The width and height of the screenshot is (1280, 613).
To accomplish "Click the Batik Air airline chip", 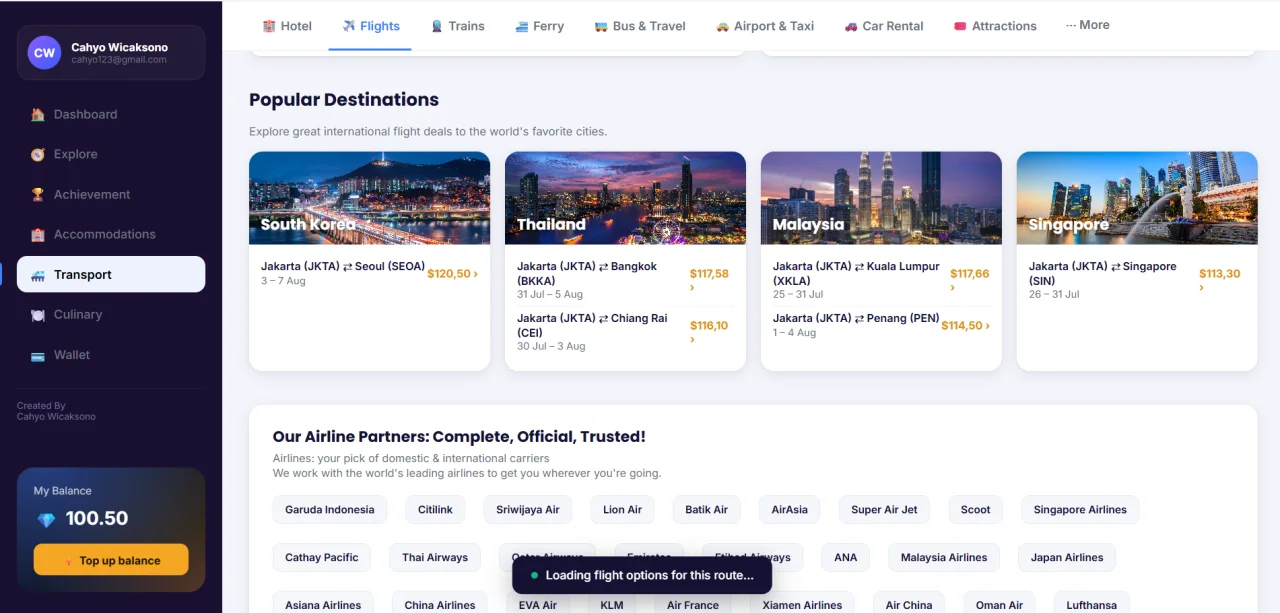I will click(706, 510).
